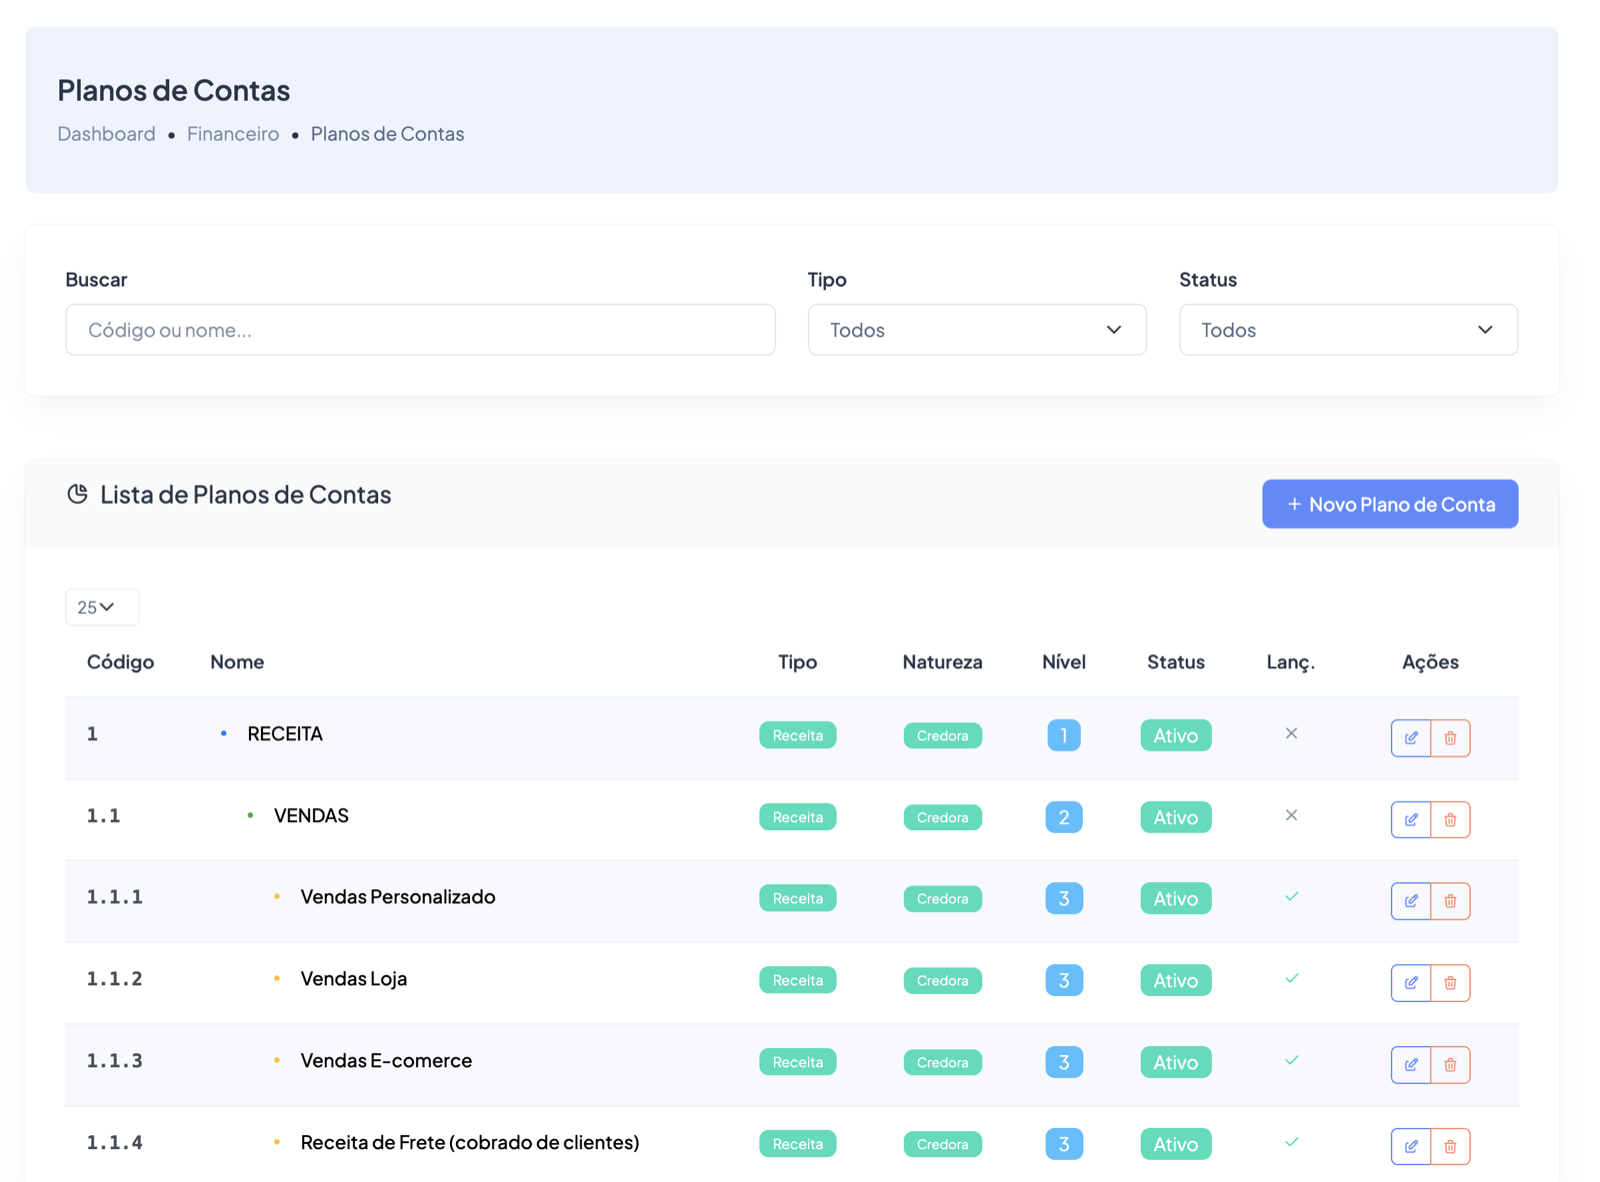Click the chart icon beside Lista de Planos
Viewport: 1600px width, 1182px height.
click(77, 494)
